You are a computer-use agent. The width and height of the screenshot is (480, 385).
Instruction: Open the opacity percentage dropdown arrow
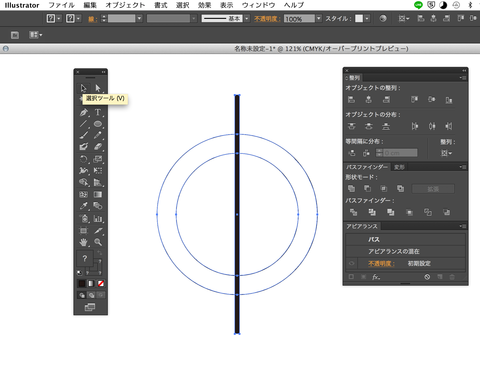pos(319,18)
